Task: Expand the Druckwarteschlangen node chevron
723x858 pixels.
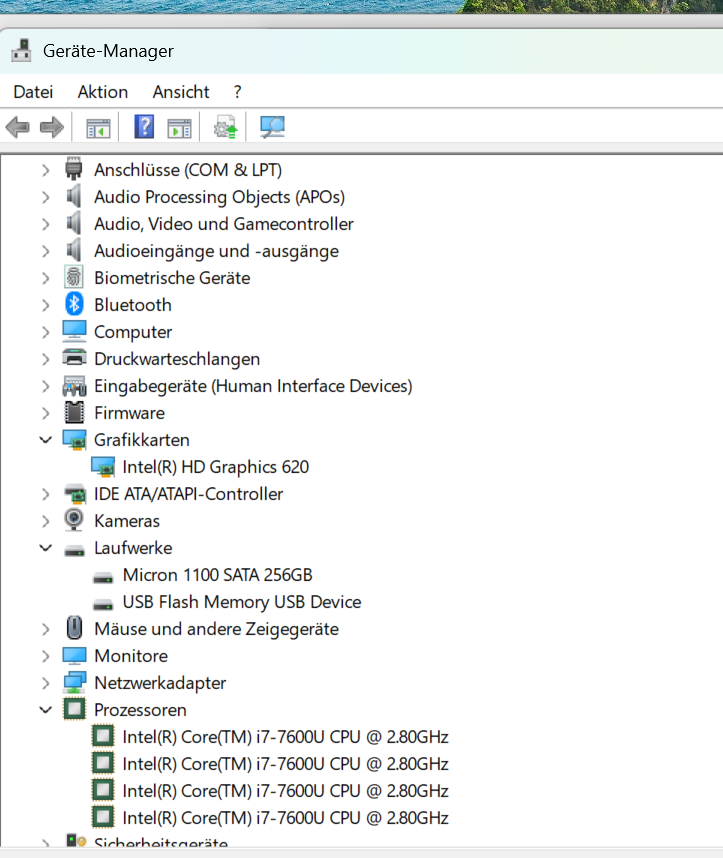Action: click(45, 359)
